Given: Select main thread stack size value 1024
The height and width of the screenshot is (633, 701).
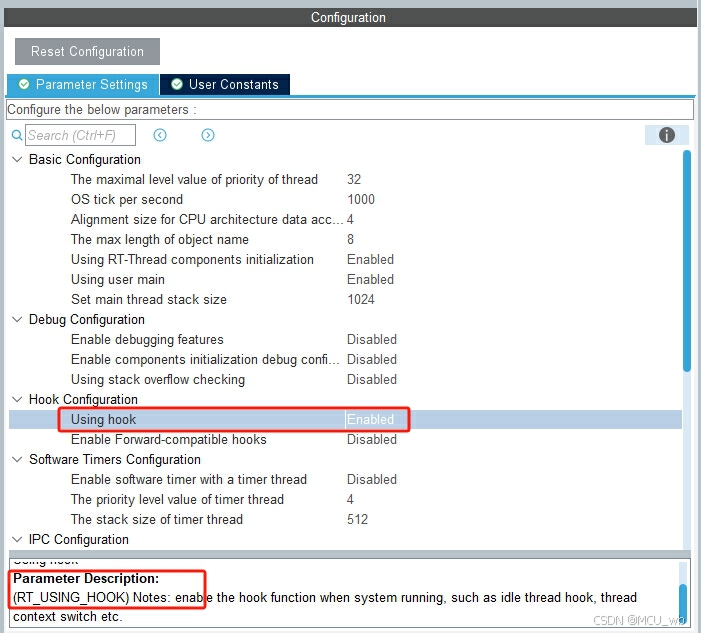Looking at the screenshot, I should click(361, 300).
